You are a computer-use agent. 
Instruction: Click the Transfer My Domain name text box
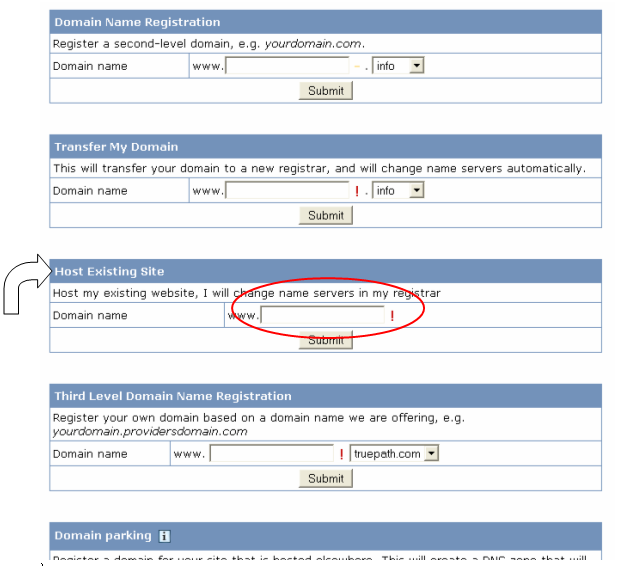[x=287, y=190]
